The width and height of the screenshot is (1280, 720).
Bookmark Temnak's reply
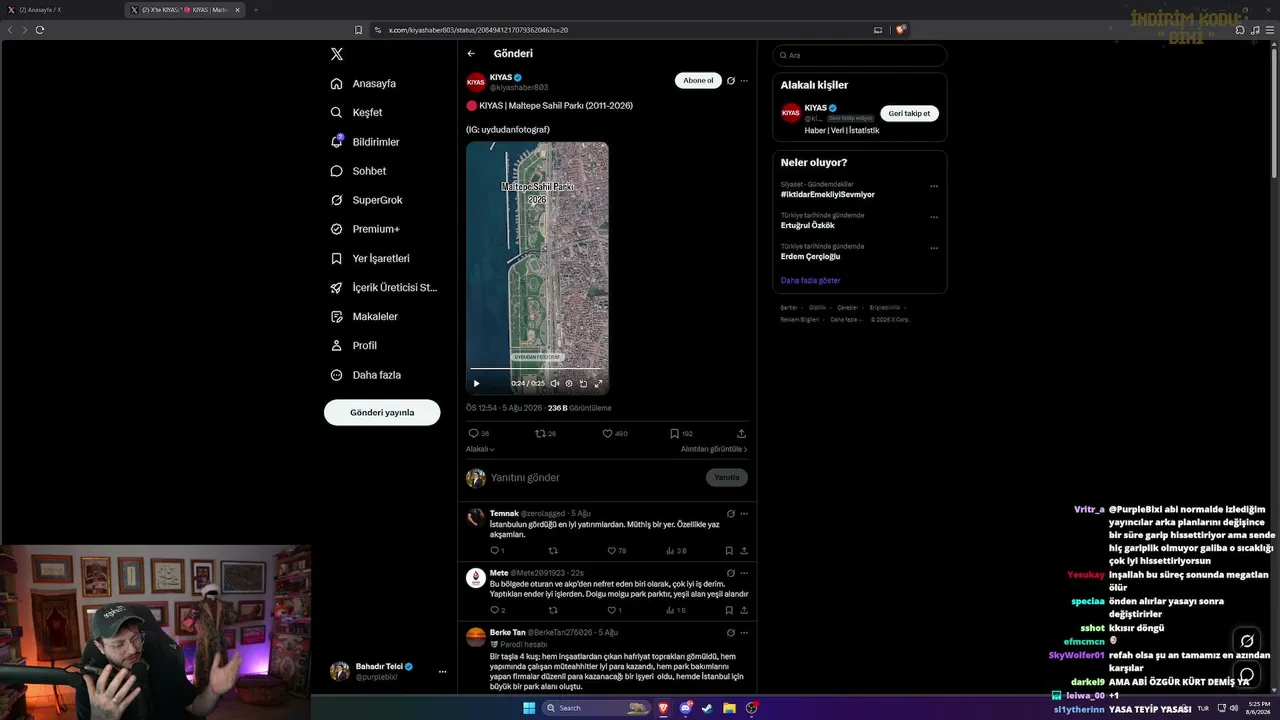729,551
